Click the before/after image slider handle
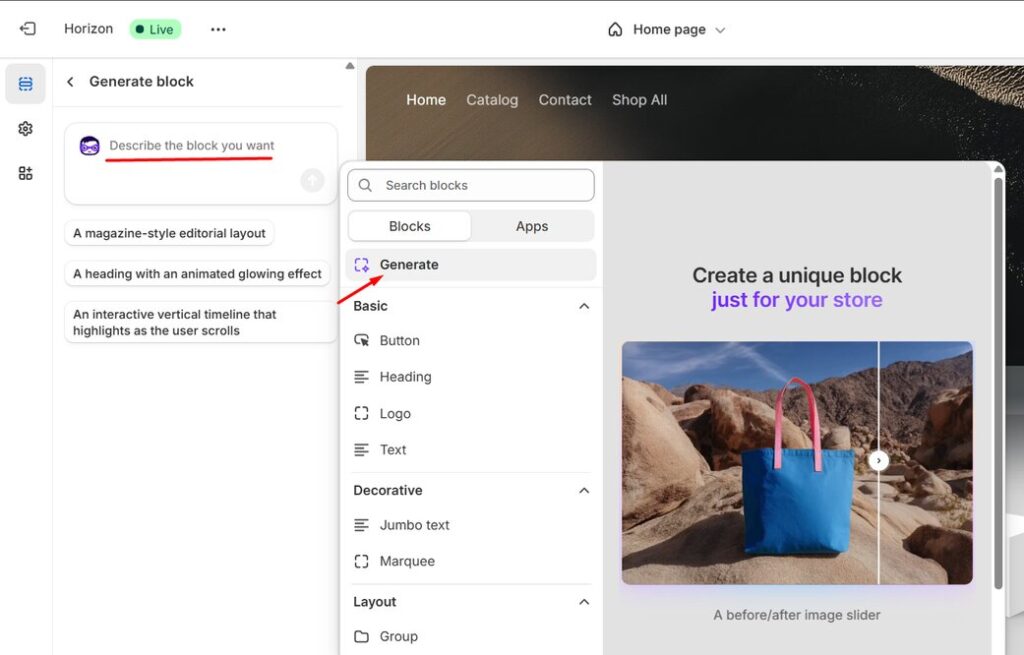 (878, 460)
